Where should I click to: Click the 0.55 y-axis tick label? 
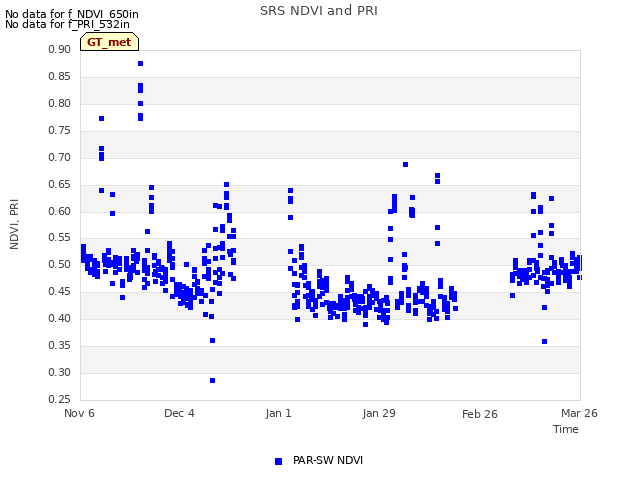point(59,238)
